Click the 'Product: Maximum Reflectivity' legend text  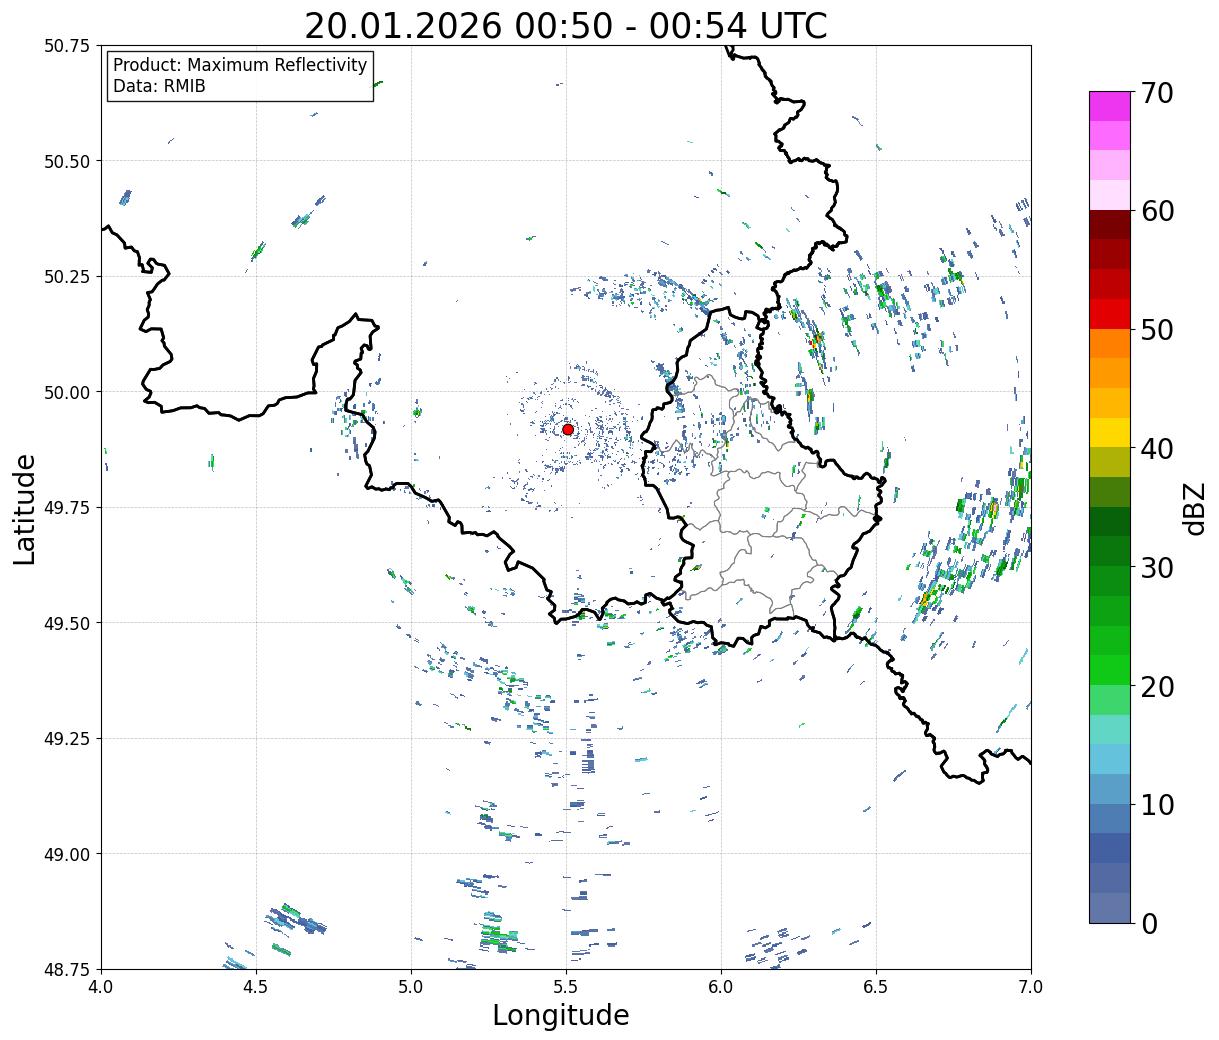click(240, 65)
